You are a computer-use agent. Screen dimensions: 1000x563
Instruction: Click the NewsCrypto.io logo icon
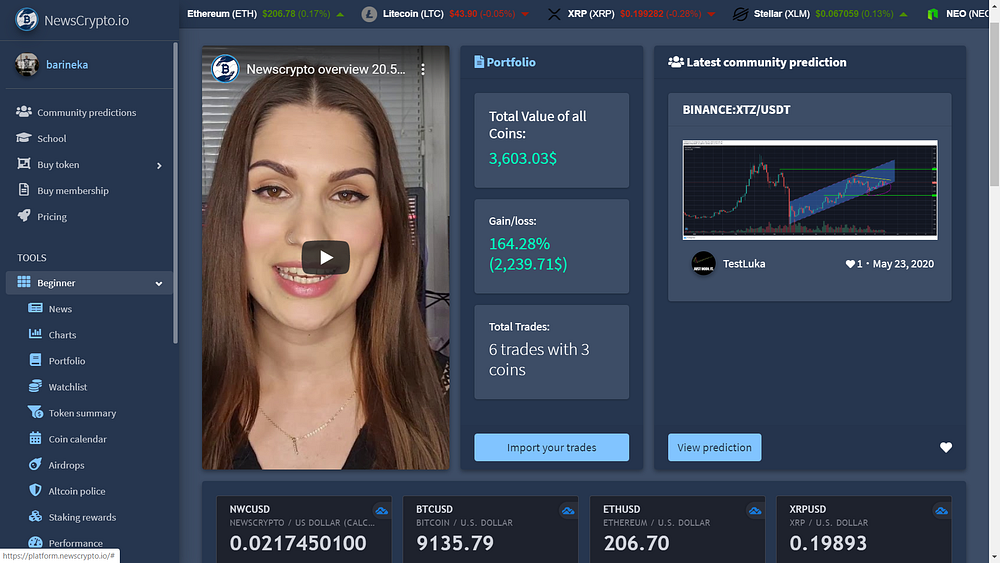(26, 20)
